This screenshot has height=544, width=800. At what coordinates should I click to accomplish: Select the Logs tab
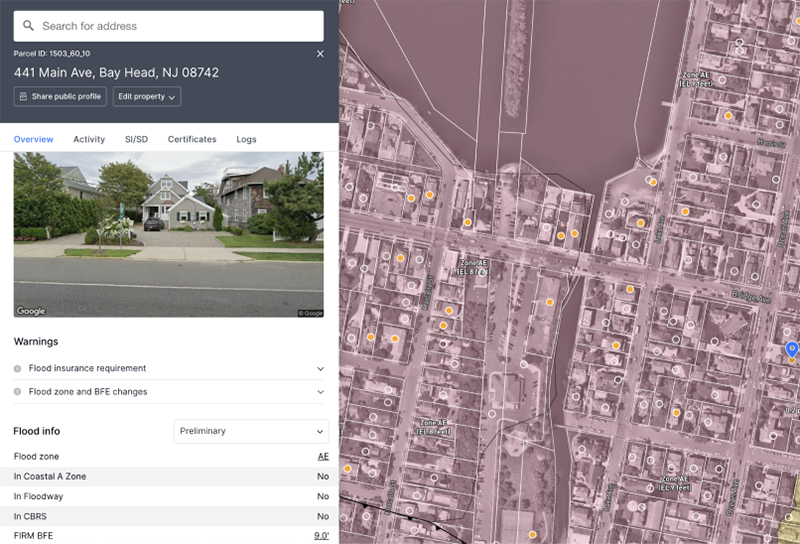click(x=246, y=139)
